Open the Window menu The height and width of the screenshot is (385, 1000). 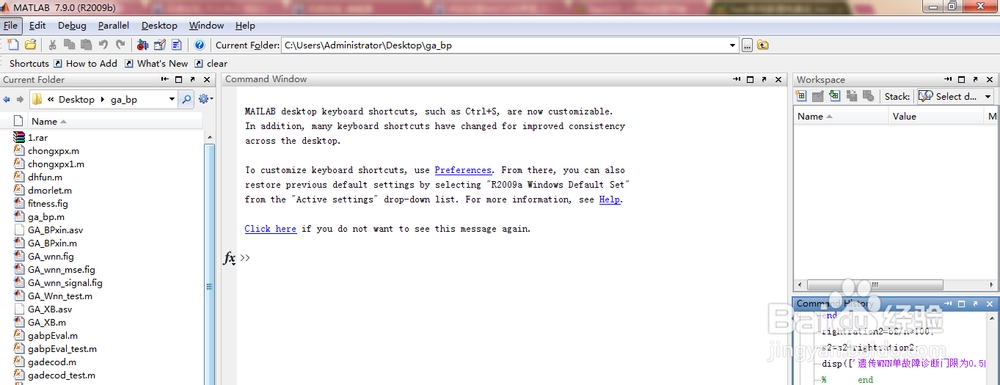[x=206, y=25]
